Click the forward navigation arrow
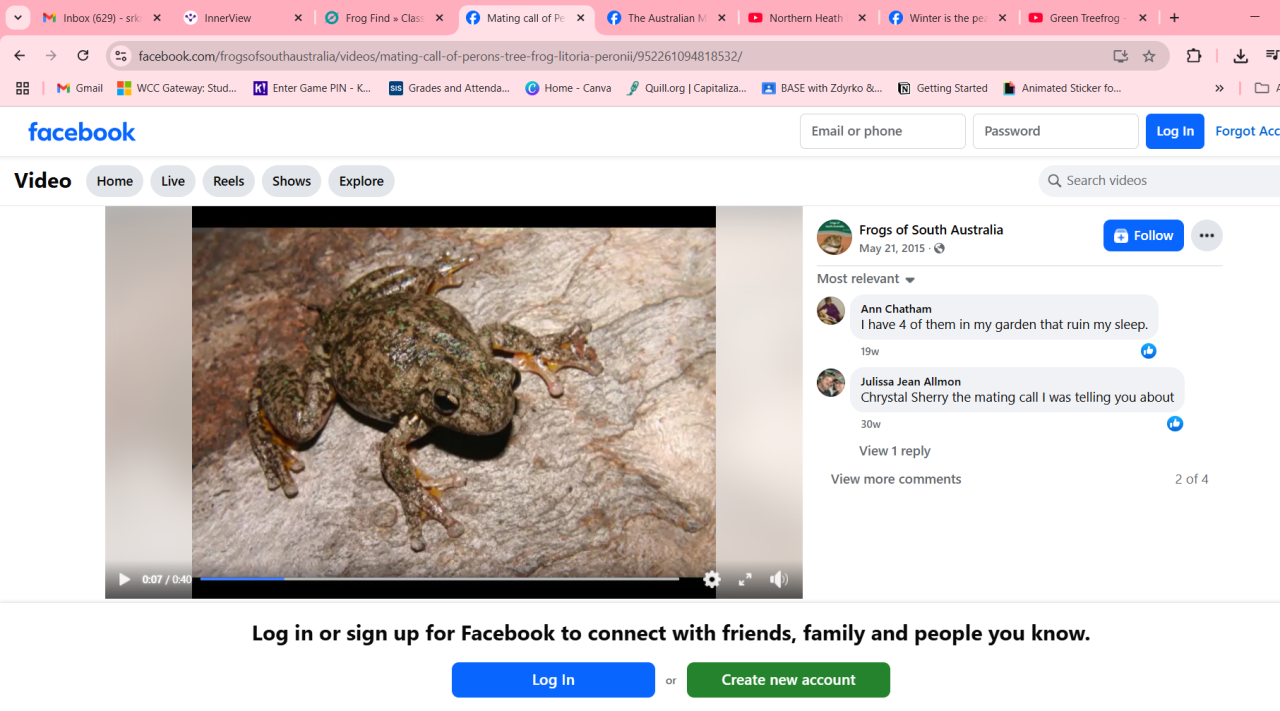This screenshot has width=1280, height=711. coord(51,56)
